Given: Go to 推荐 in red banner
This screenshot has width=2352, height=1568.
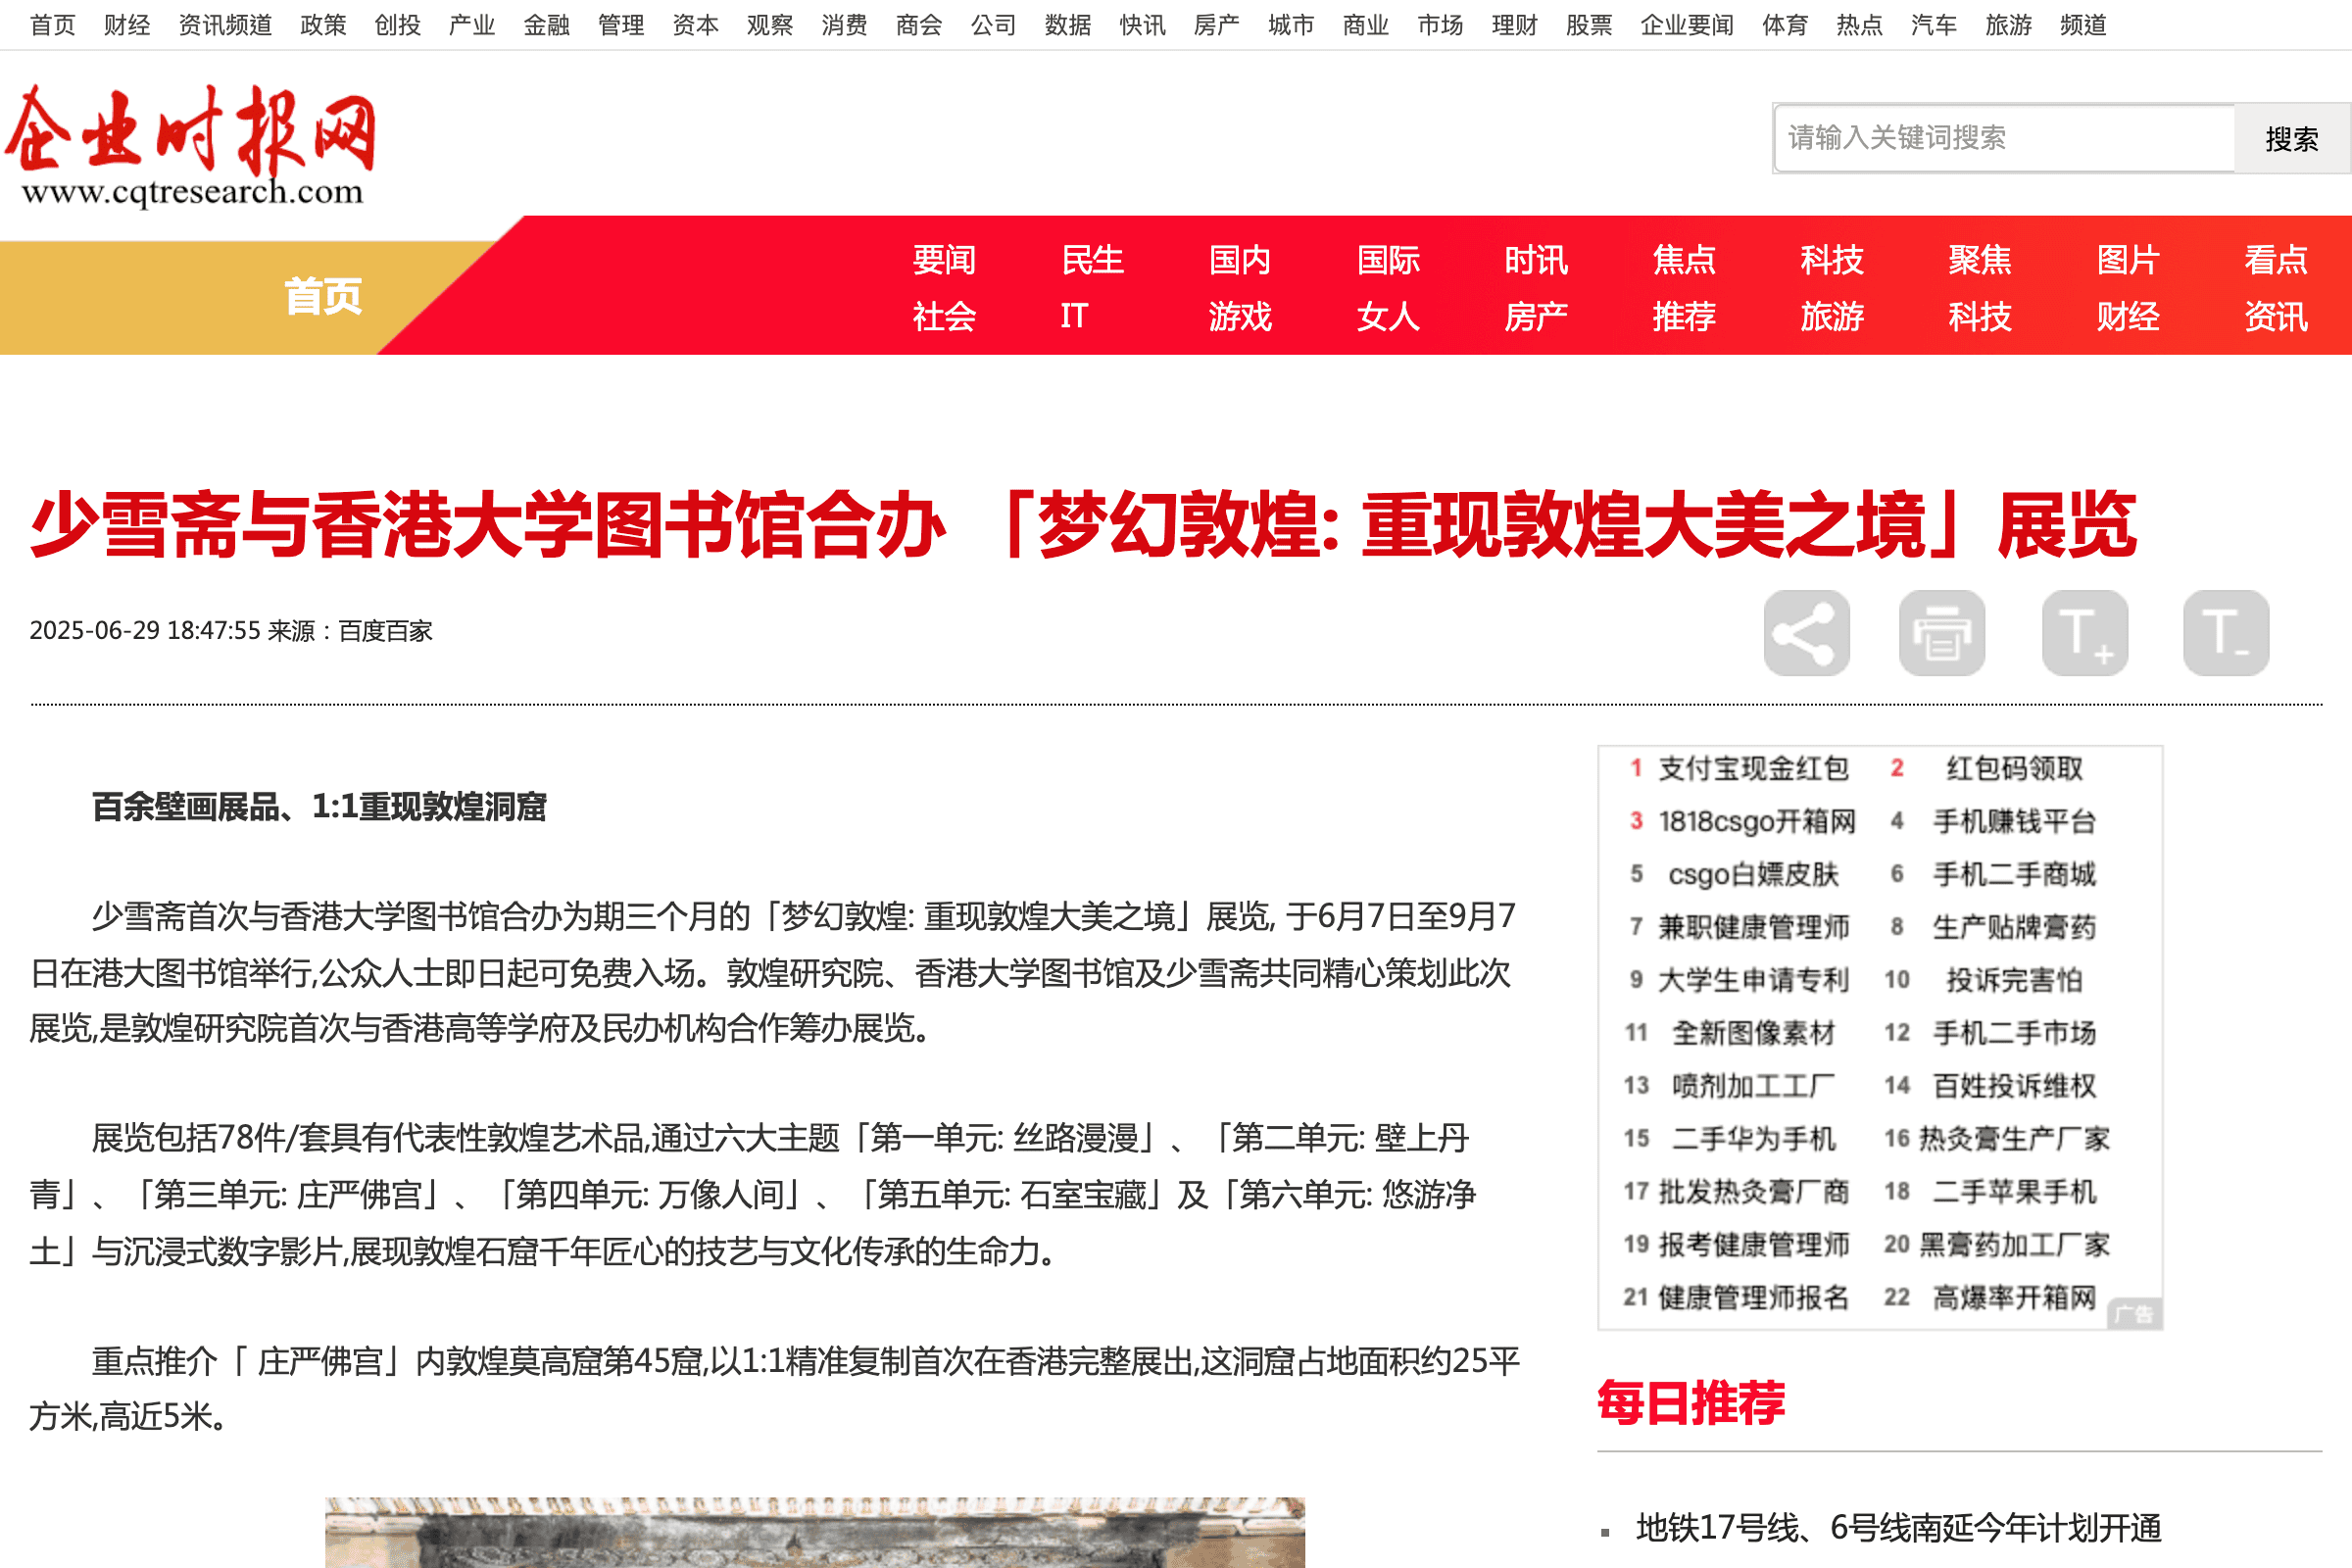Looking at the screenshot, I should (1684, 316).
